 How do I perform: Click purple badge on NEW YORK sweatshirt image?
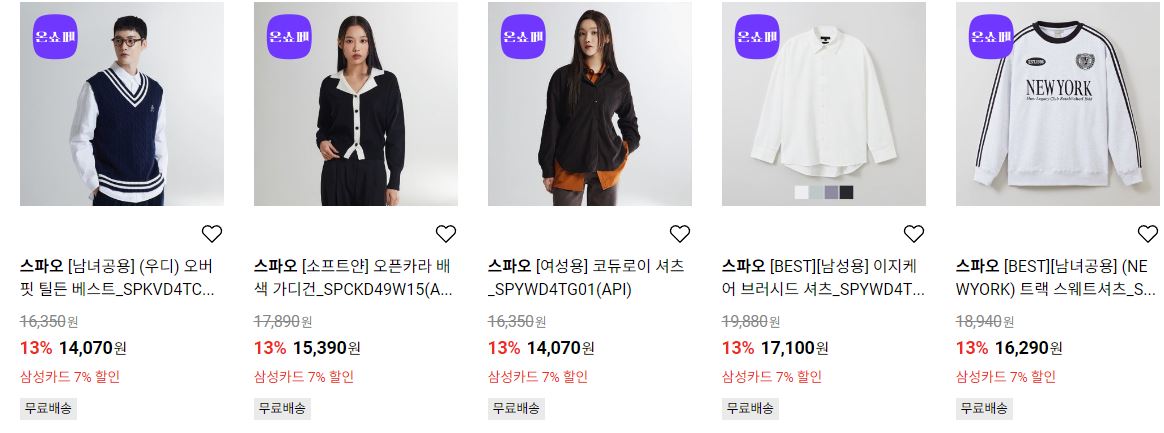[x=990, y=36]
